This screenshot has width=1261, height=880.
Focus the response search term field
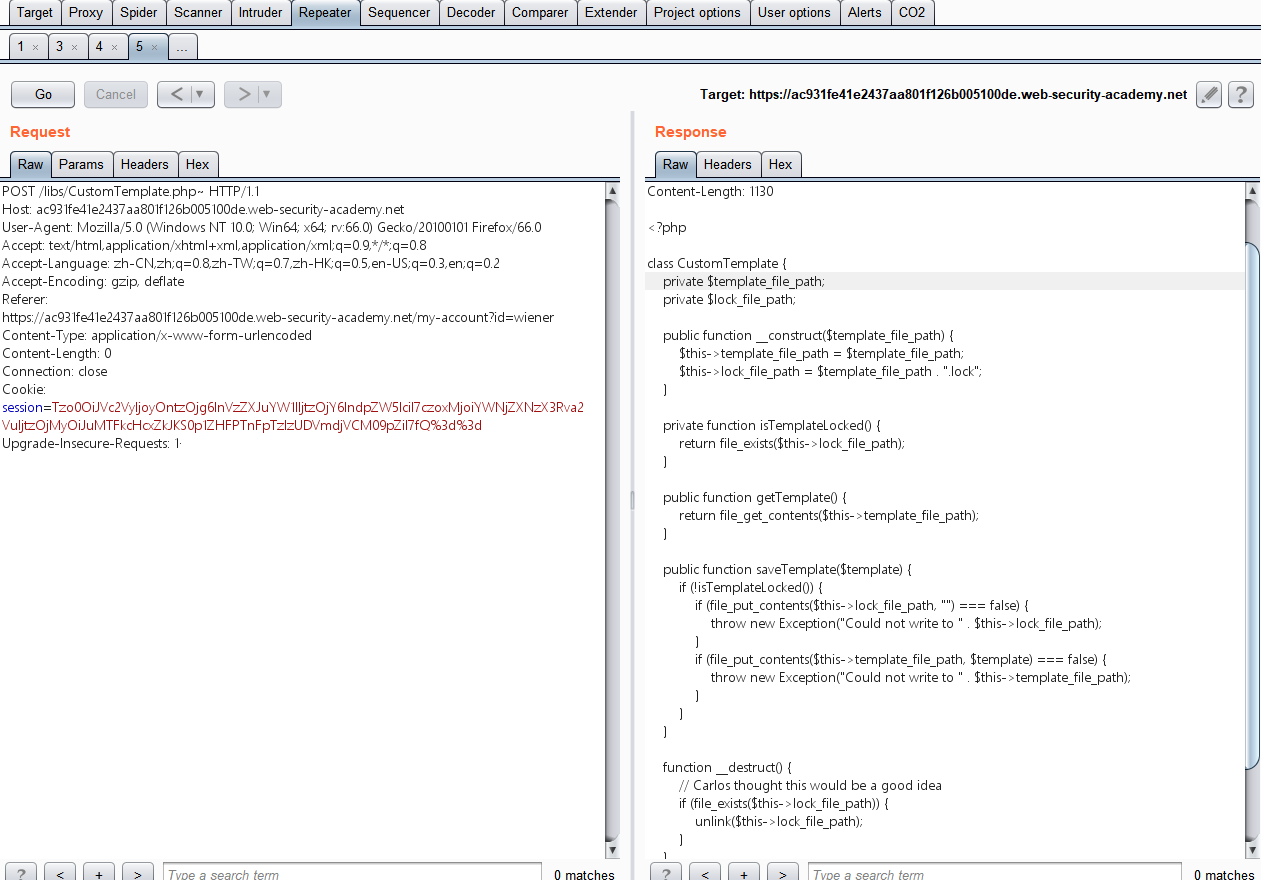pos(994,874)
